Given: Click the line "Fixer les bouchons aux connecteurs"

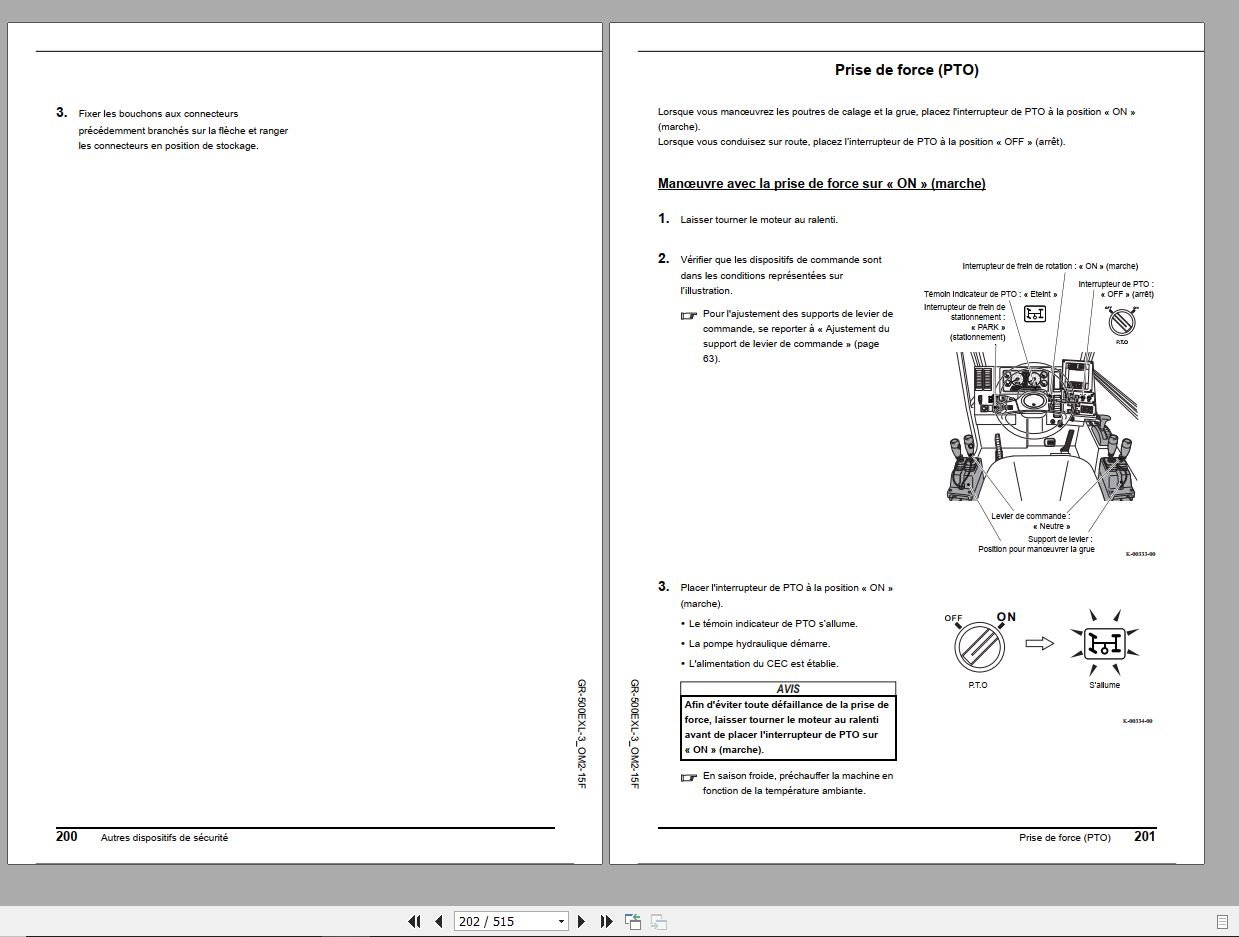Looking at the screenshot, I should coord(158,114).
